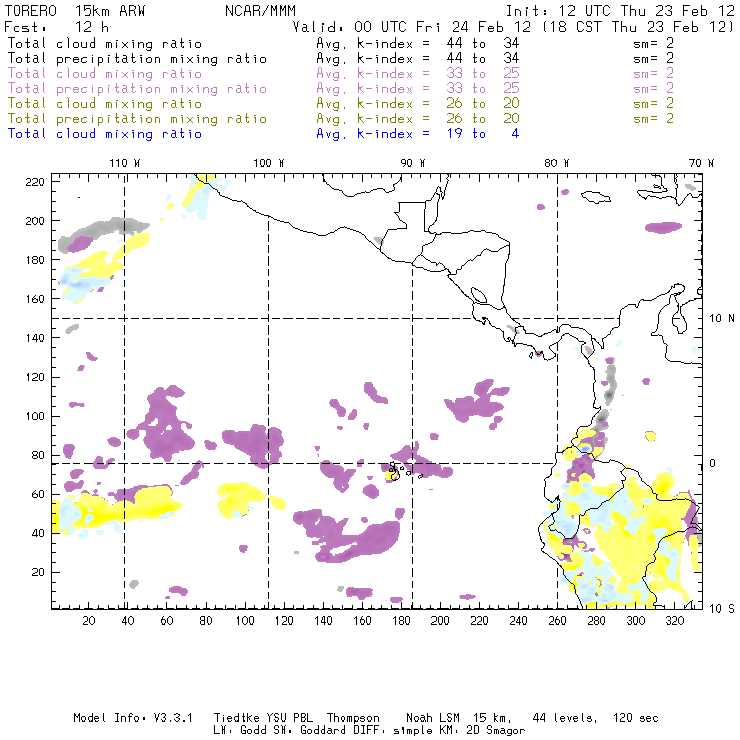Click the 'Thompson' microphysics label
This screenshot has width=740, height=740.
[x=353, y=718]
